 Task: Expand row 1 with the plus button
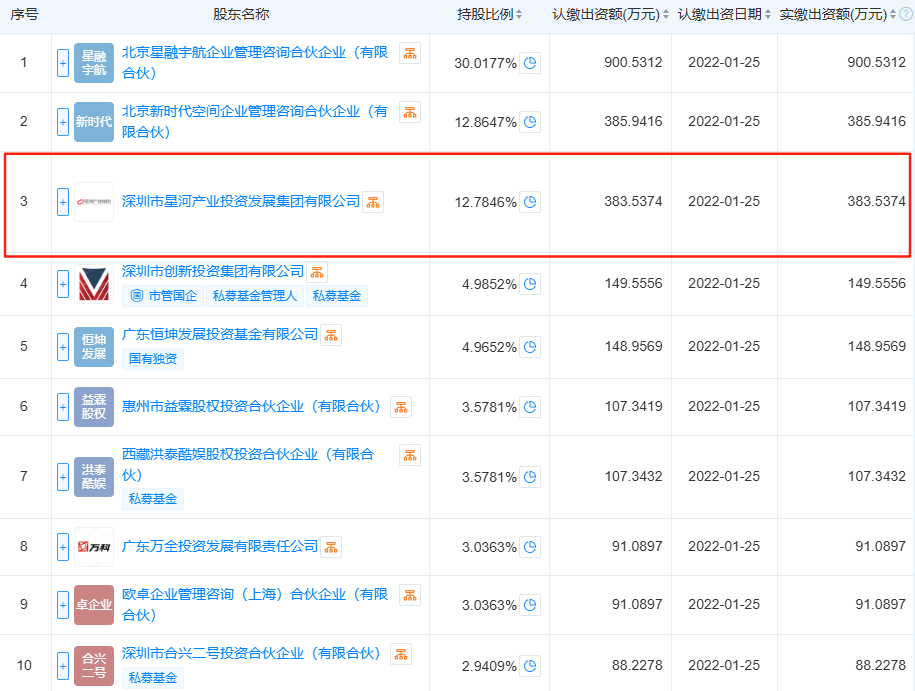pos(63,63)
